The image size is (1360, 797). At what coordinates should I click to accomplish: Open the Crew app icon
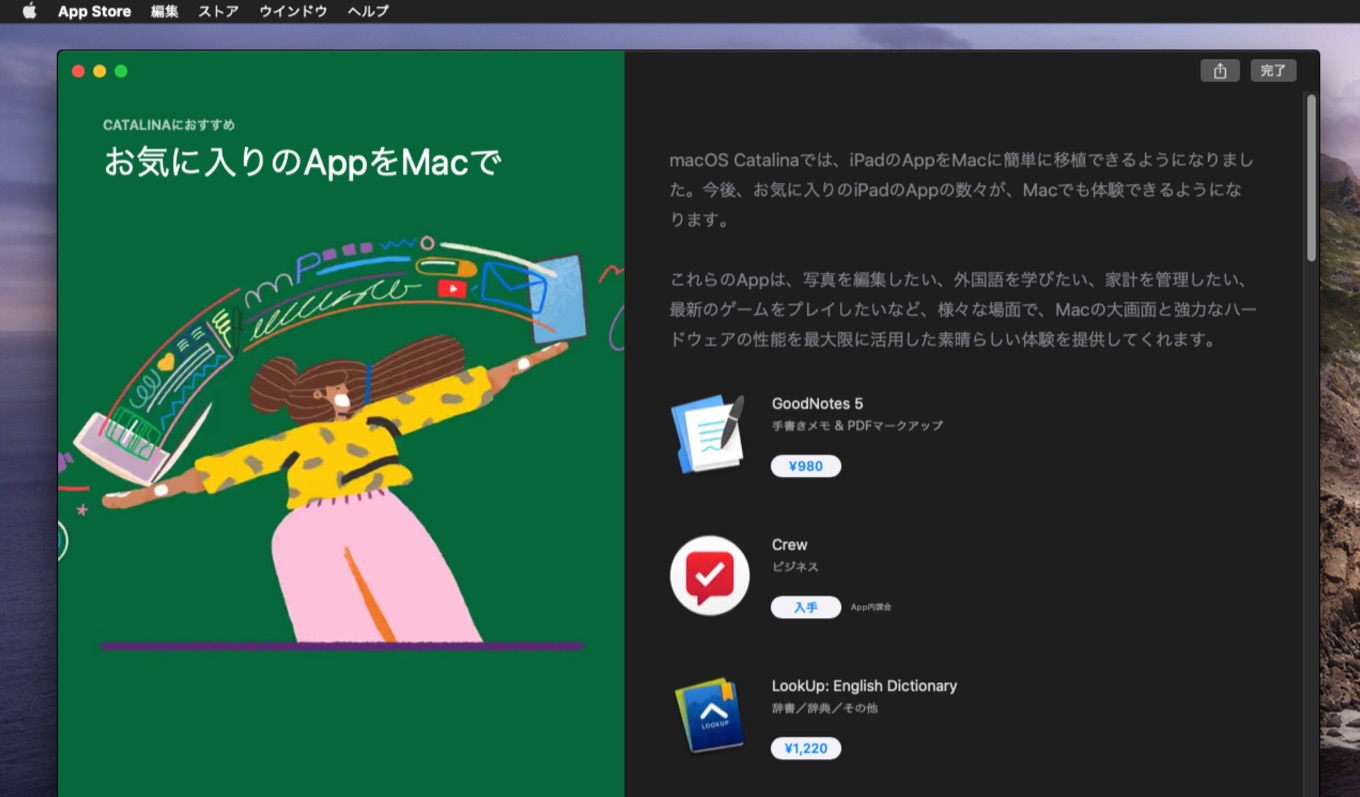709,575
